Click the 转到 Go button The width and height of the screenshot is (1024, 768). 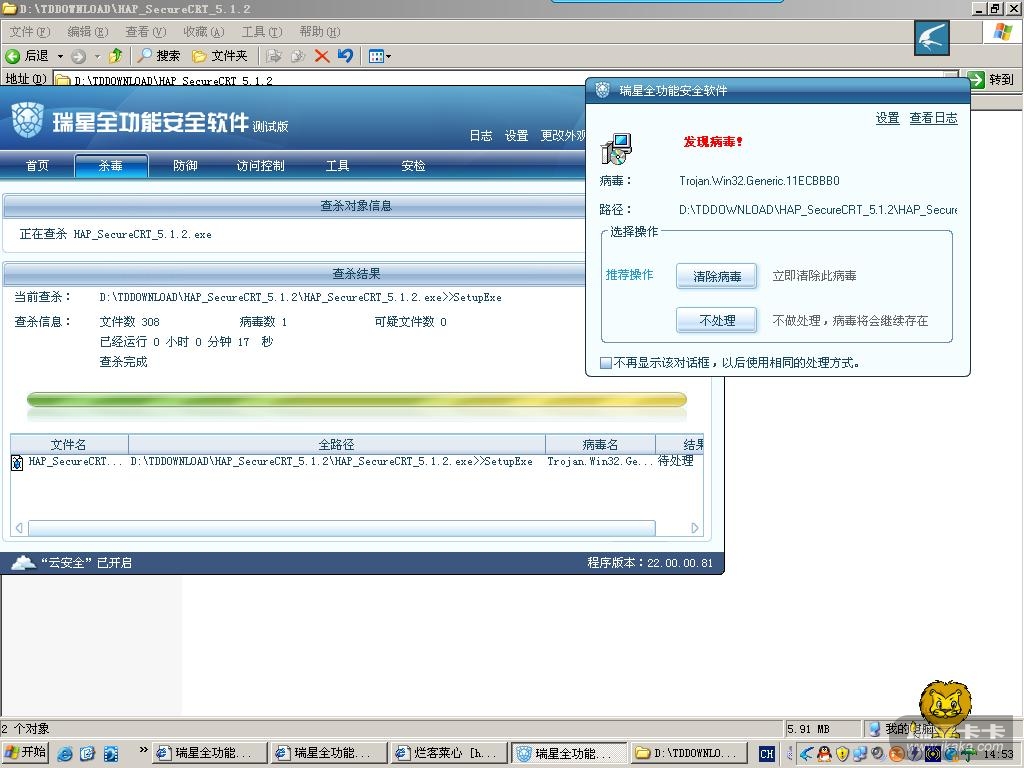point(991,80)
